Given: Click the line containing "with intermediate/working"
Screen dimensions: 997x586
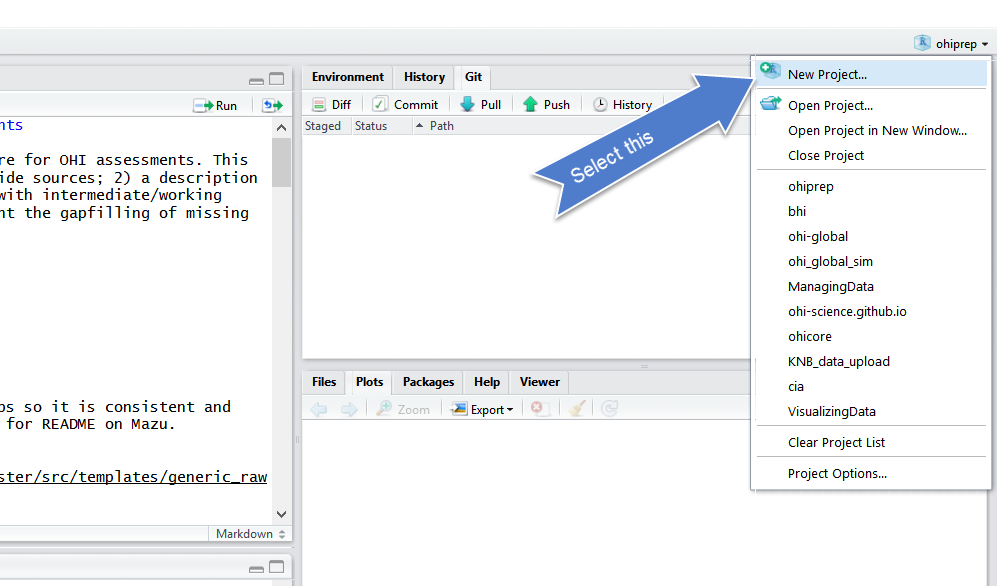Looking at the screenshot, I should pos(111,195).
